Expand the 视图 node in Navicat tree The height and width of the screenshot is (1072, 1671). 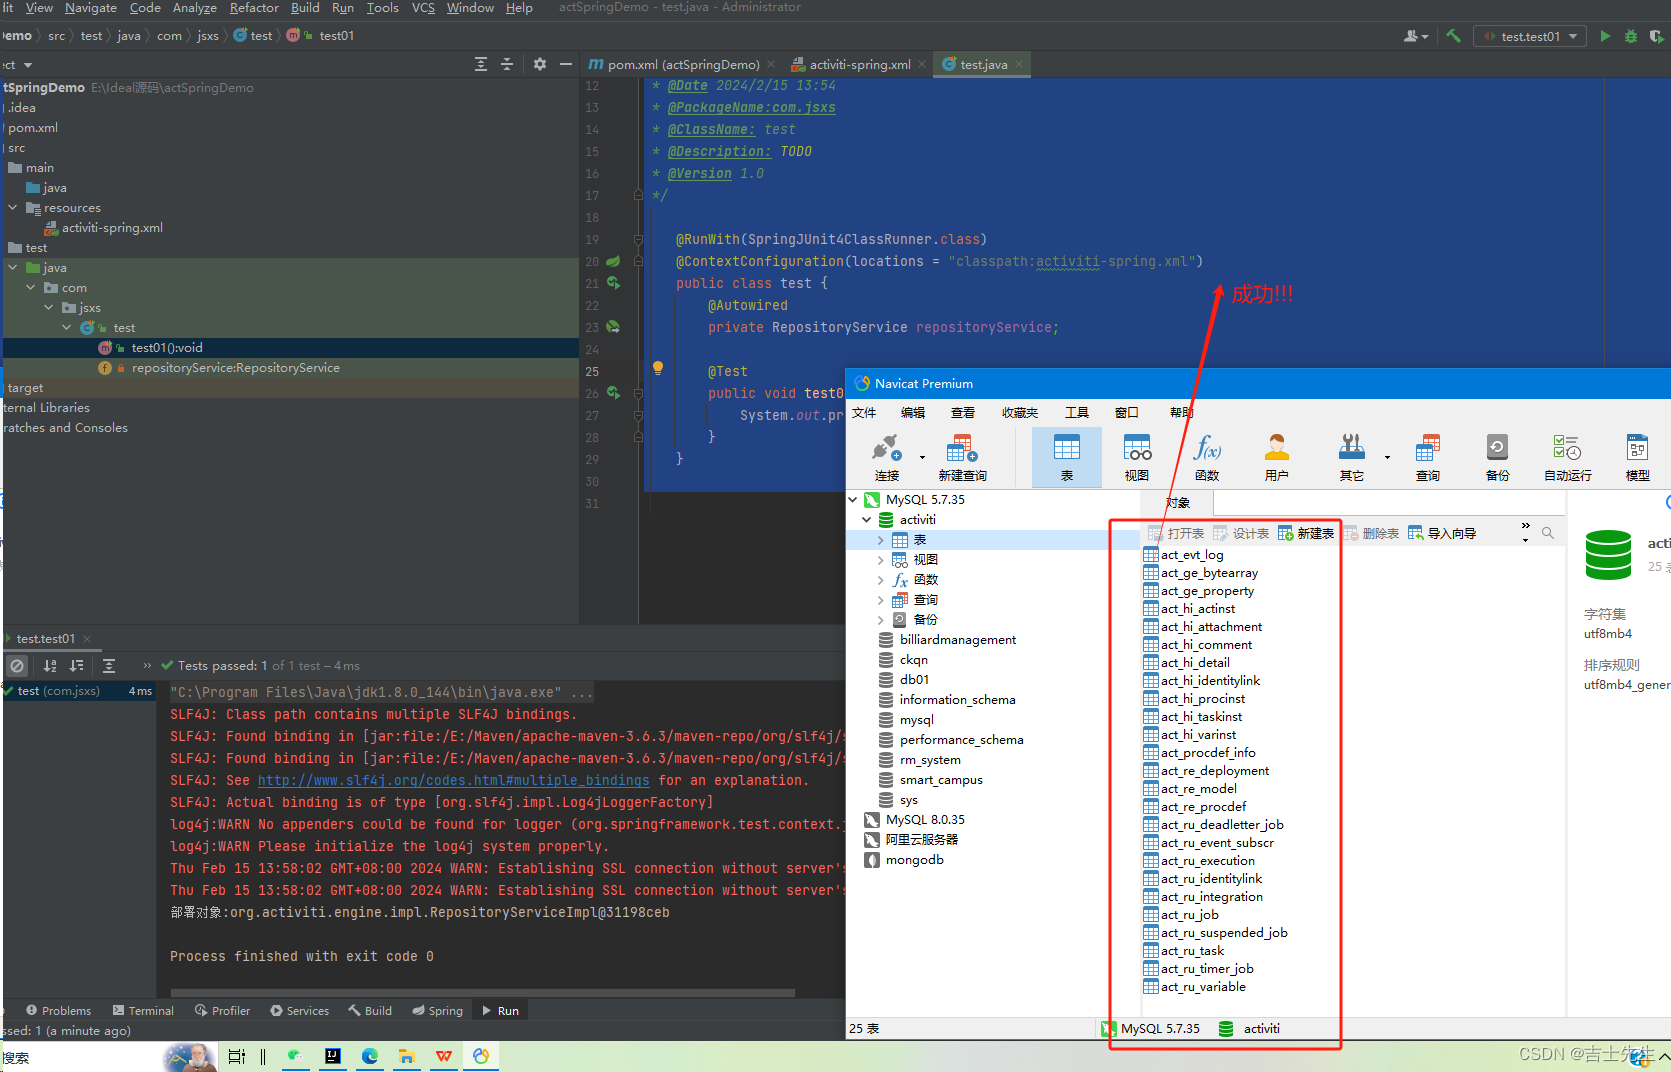(x=880, y=560)
